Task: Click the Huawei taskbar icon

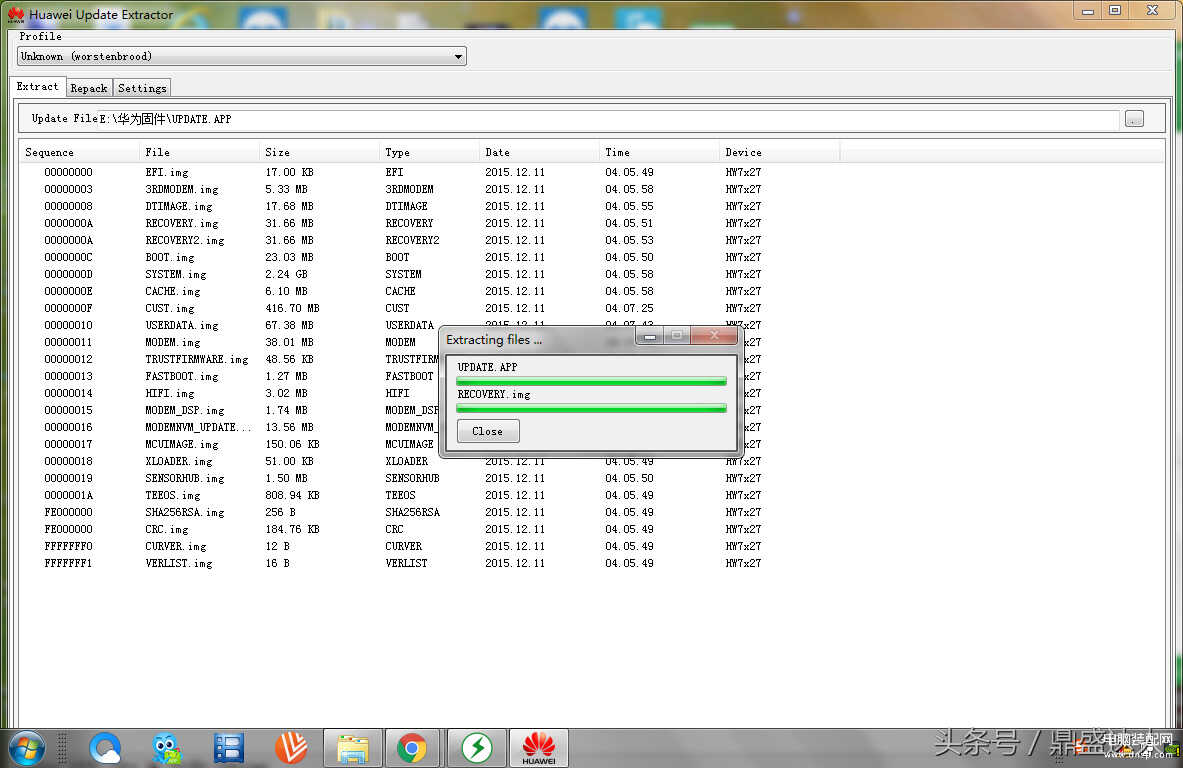Action: tap(539, 747)
